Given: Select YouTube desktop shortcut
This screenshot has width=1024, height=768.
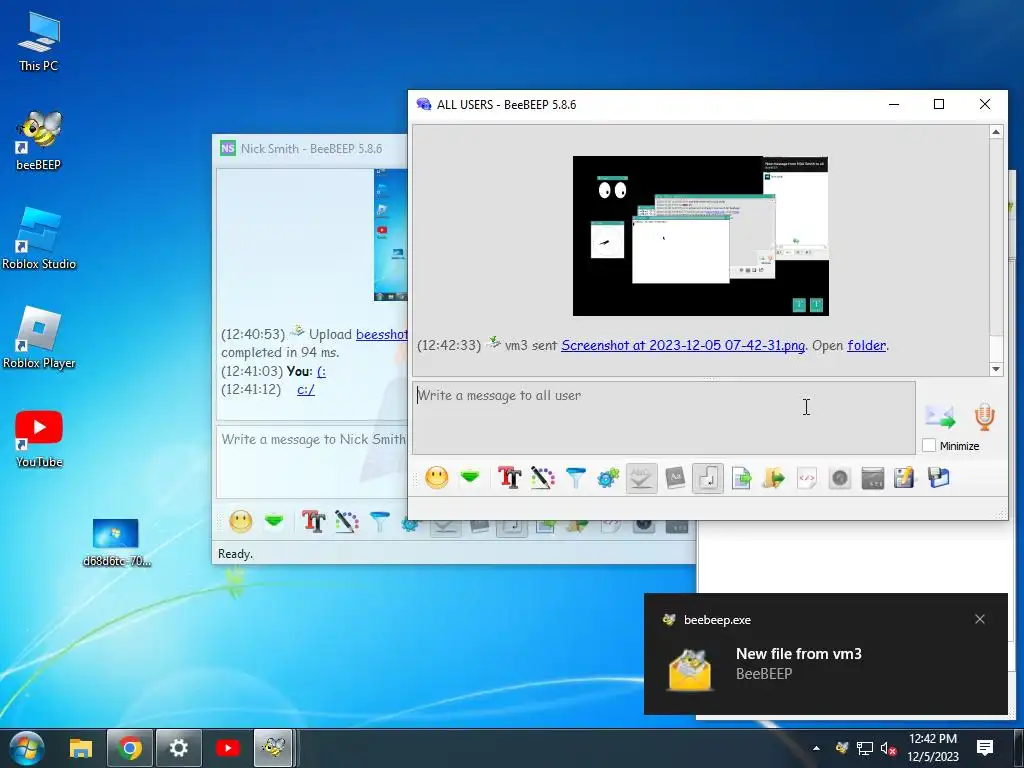Looking at the screenshot, I should [x=39, y=439].
